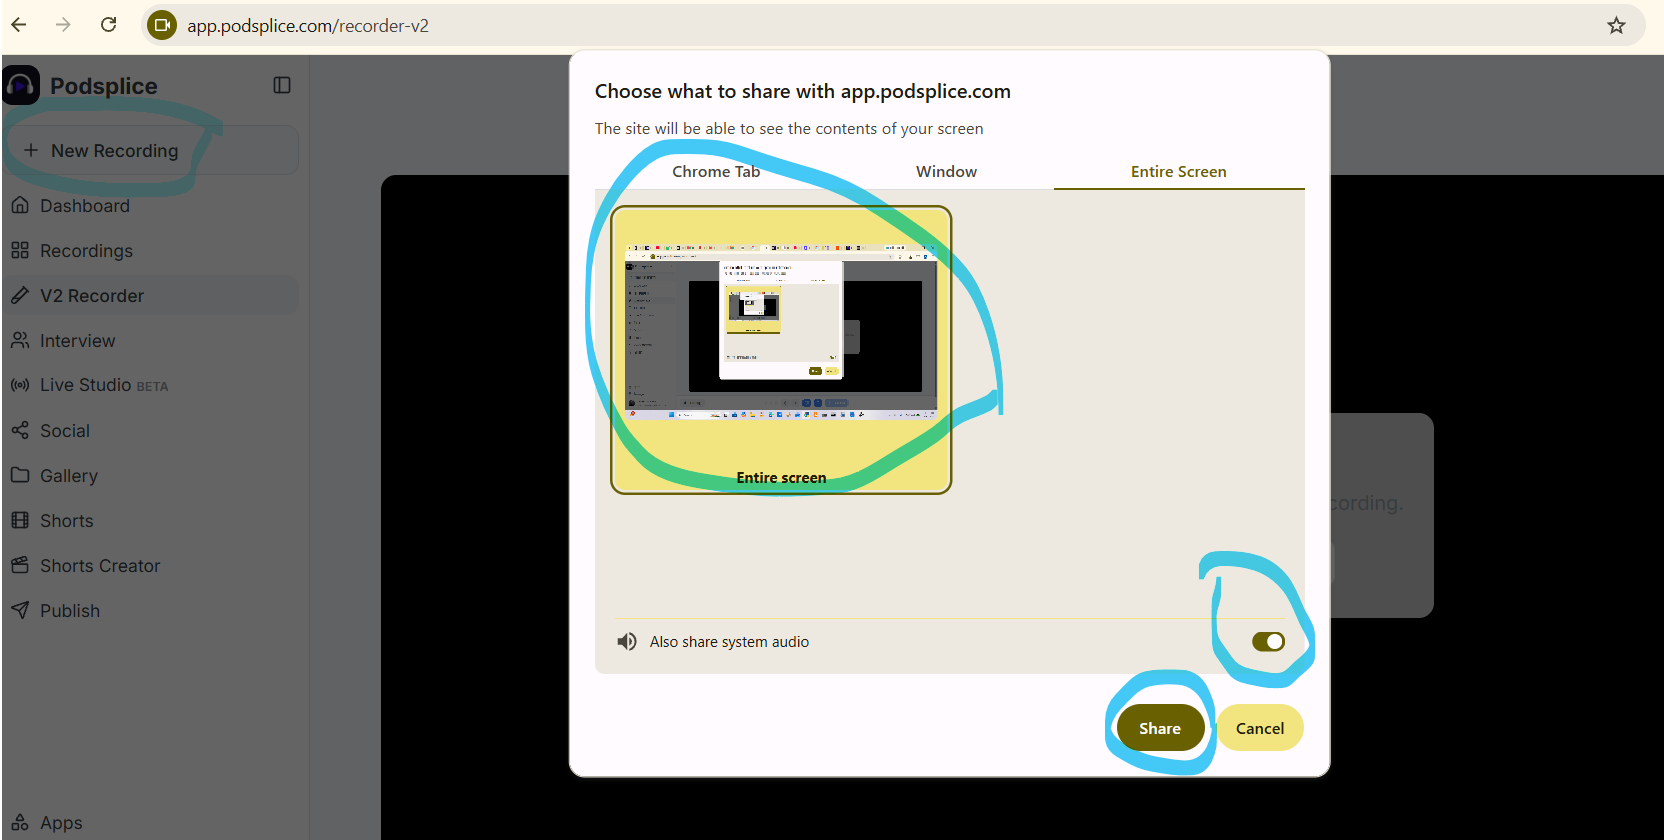
Task: Click the Shorts film icon
Action: pos(20,520)
